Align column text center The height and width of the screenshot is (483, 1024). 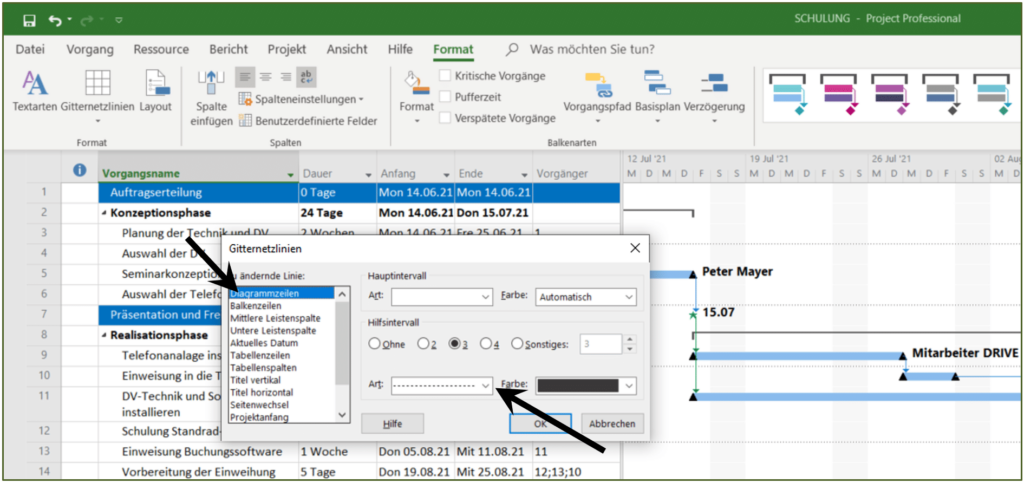(265, 77)
